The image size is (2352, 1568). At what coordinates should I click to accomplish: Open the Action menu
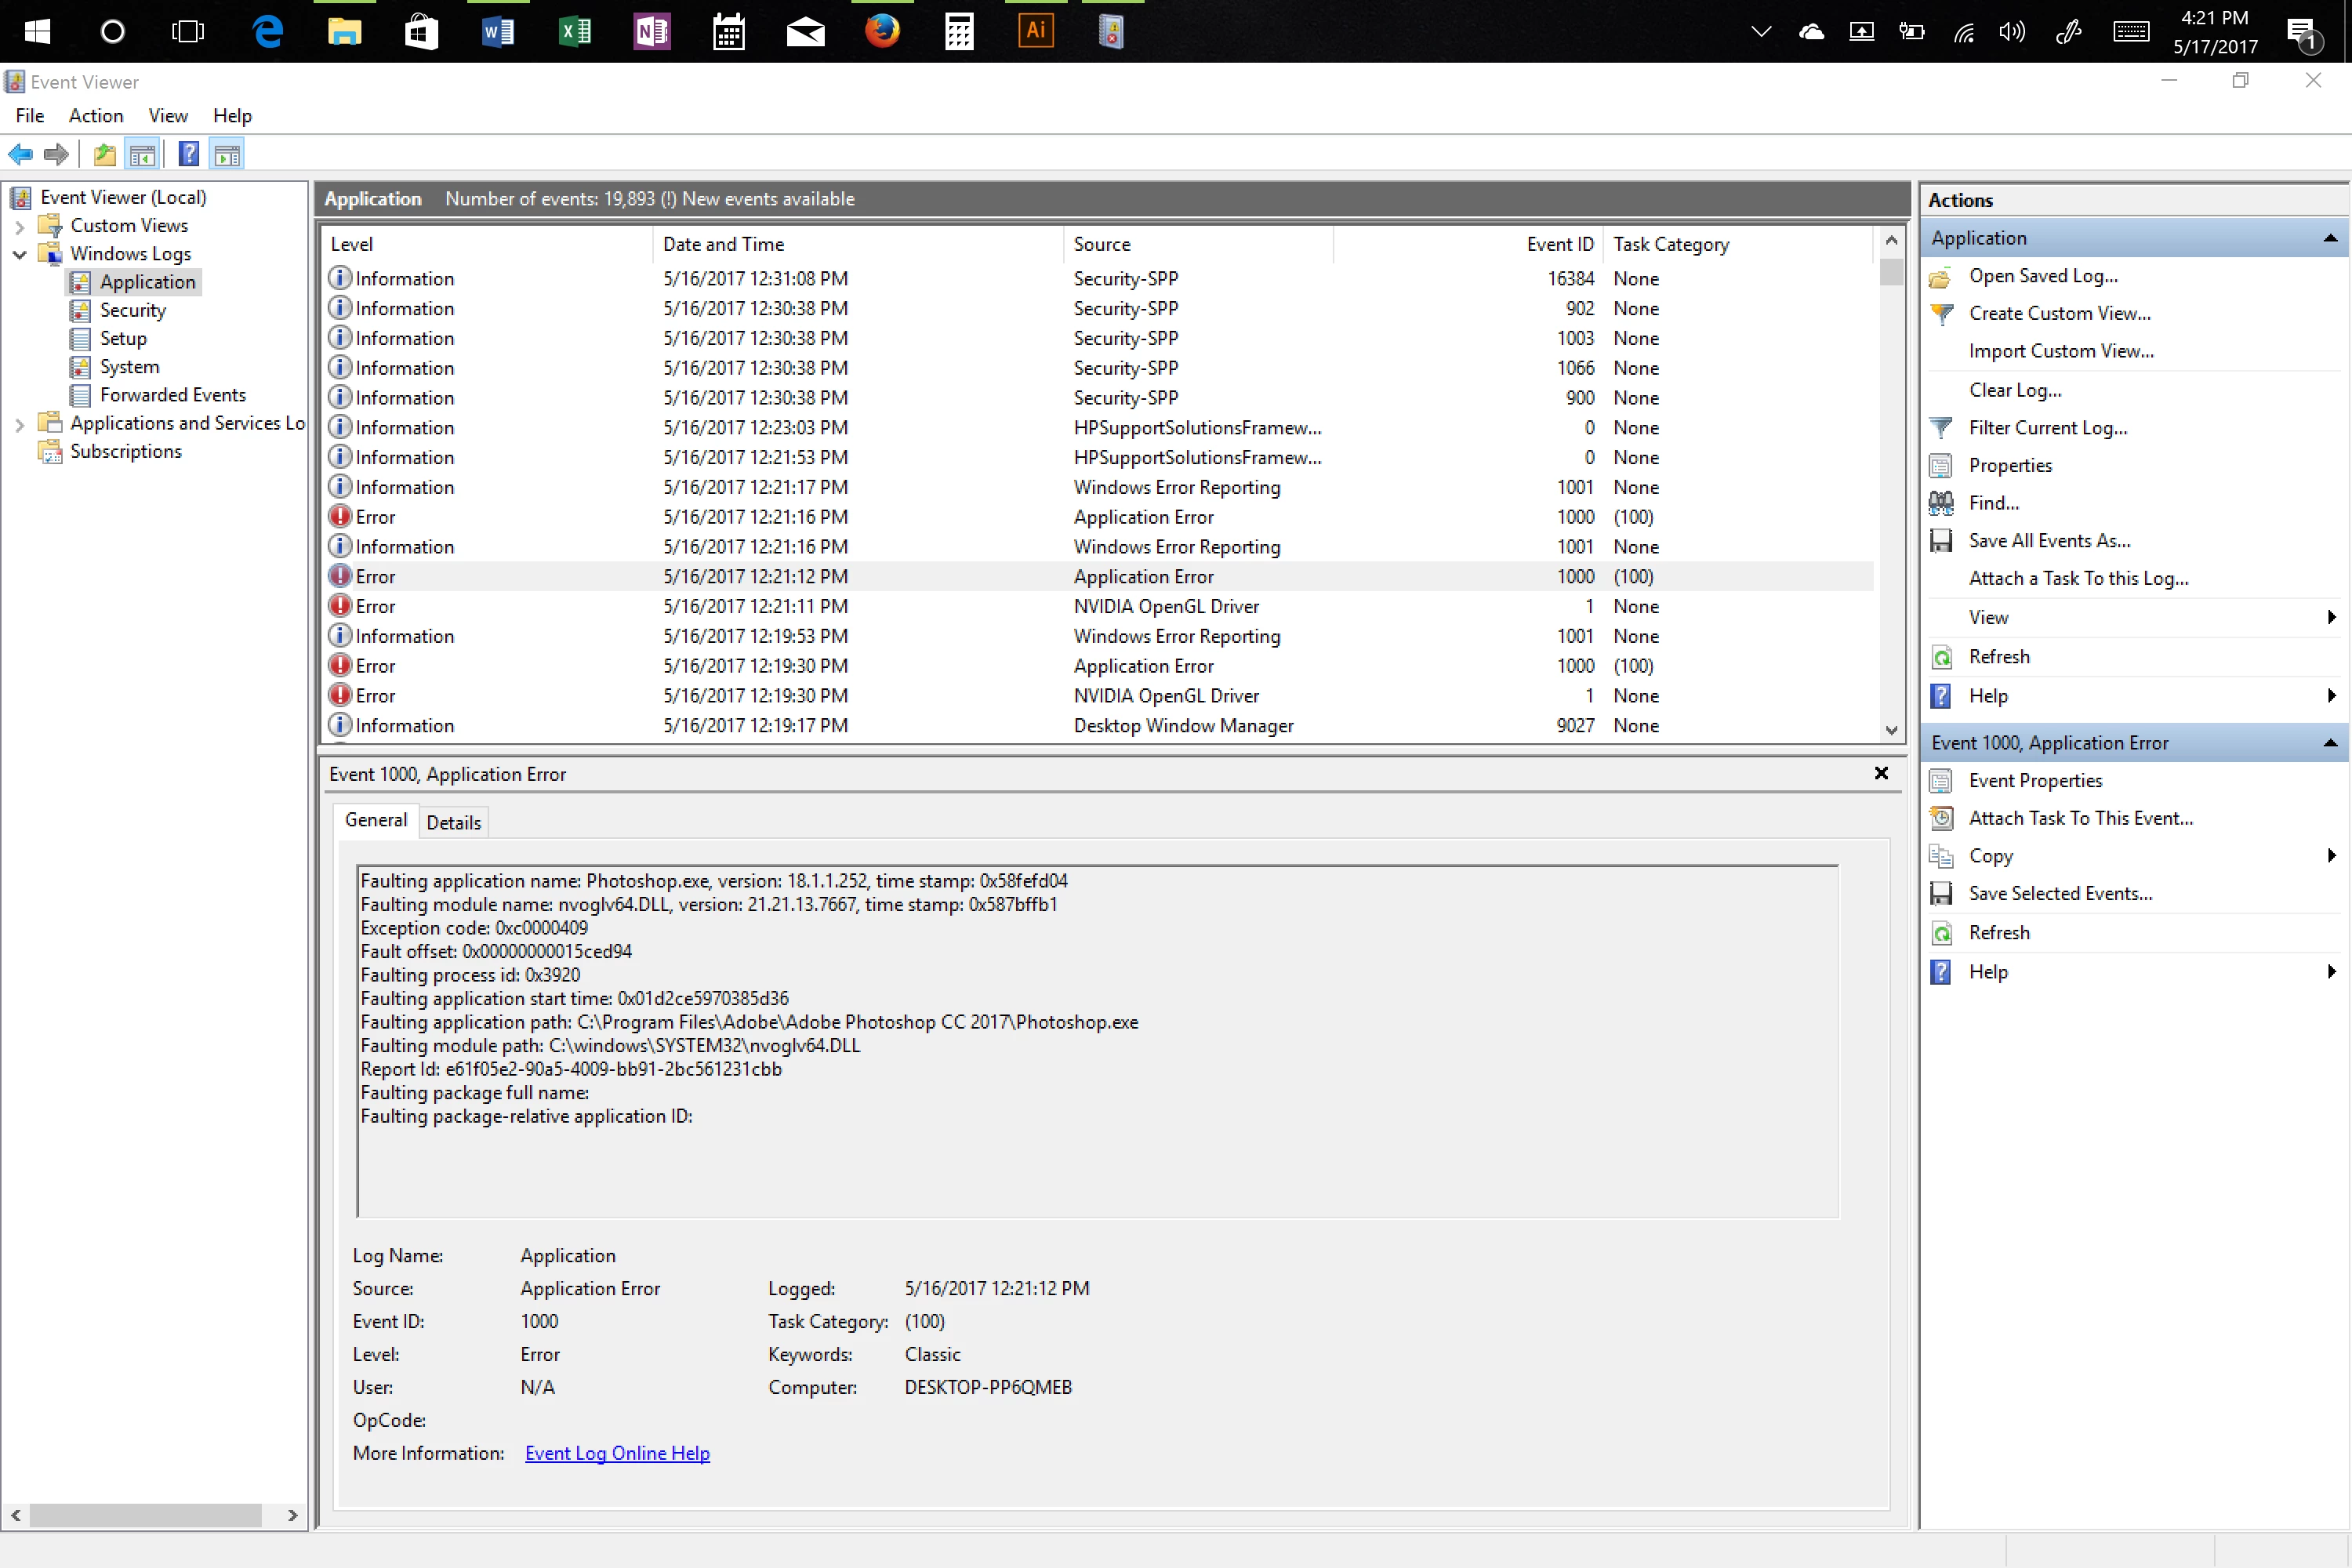click(x=95, y=116)
